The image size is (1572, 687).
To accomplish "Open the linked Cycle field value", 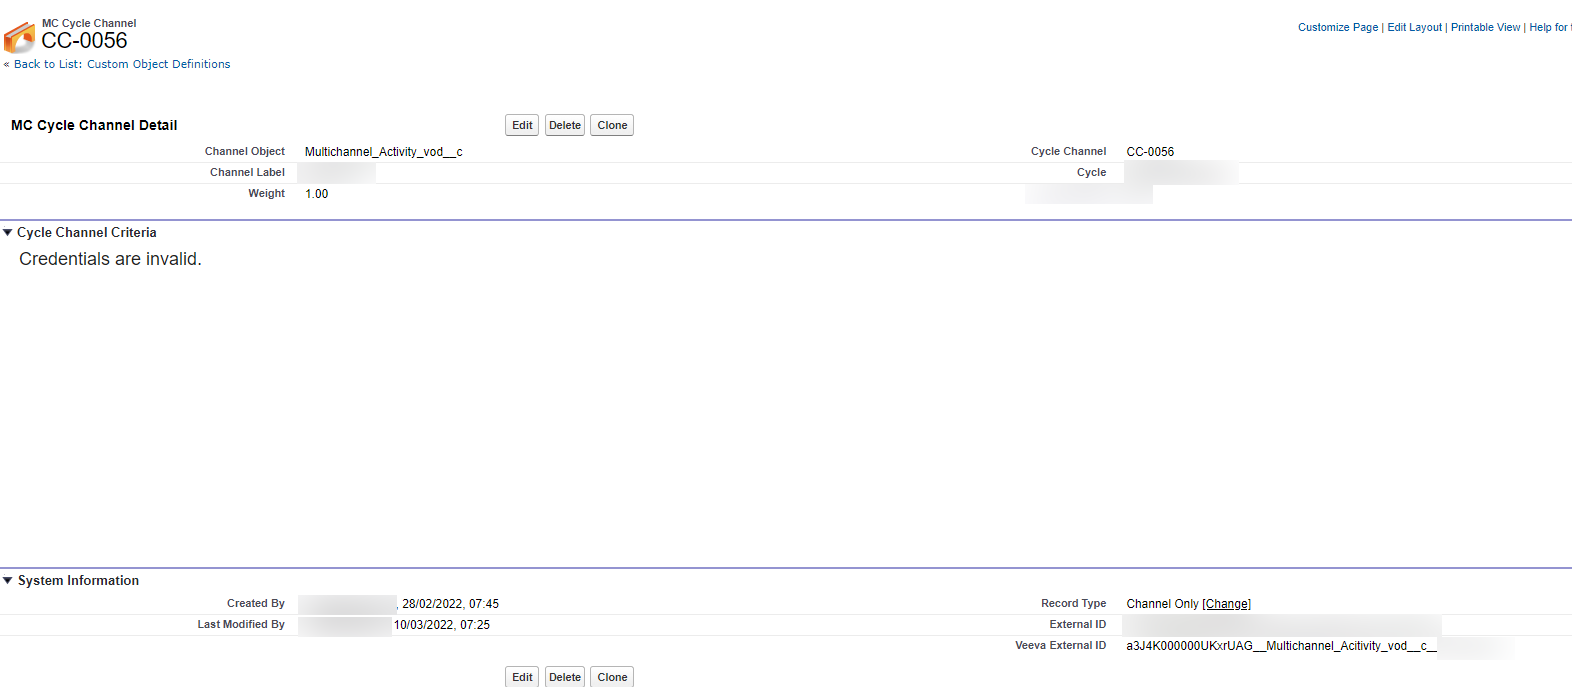I will (1180, 173).
